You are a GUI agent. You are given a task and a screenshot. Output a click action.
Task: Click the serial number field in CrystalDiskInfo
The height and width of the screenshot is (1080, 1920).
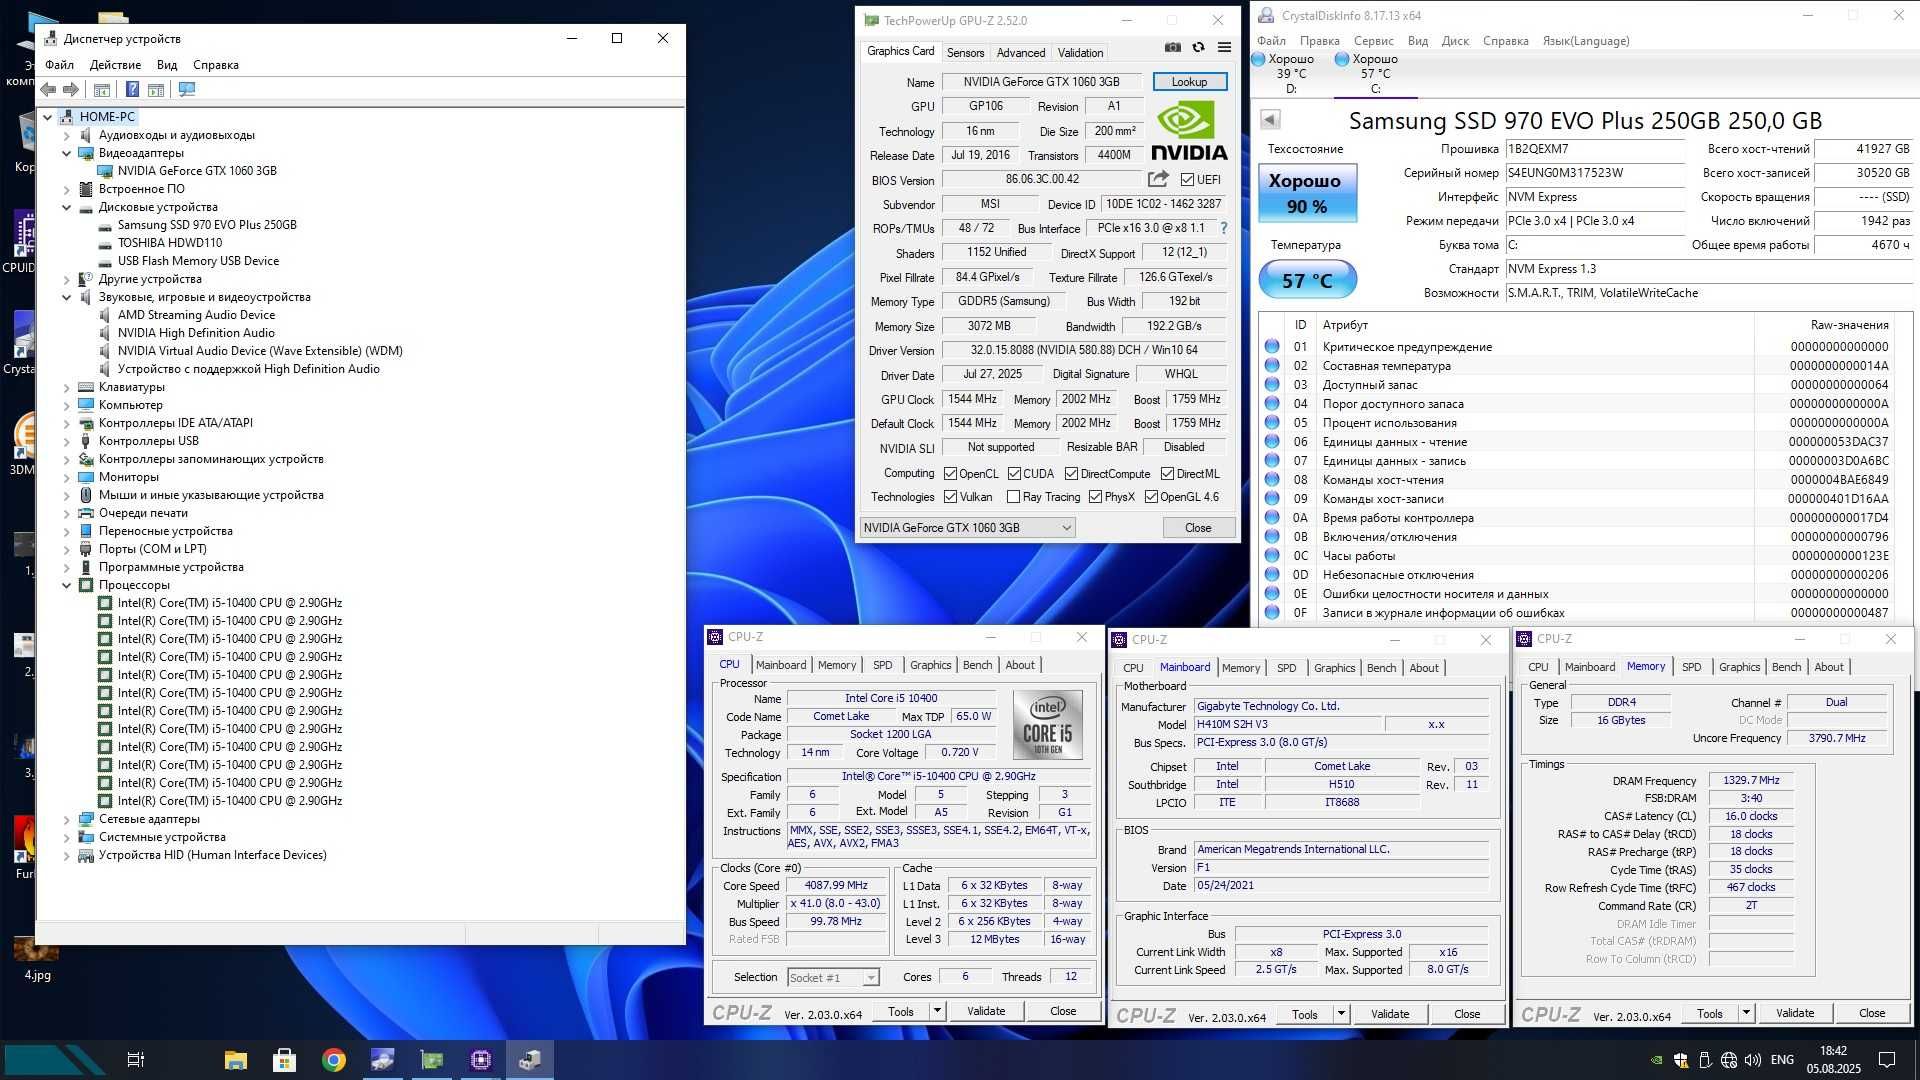(x=1595, y=173)
